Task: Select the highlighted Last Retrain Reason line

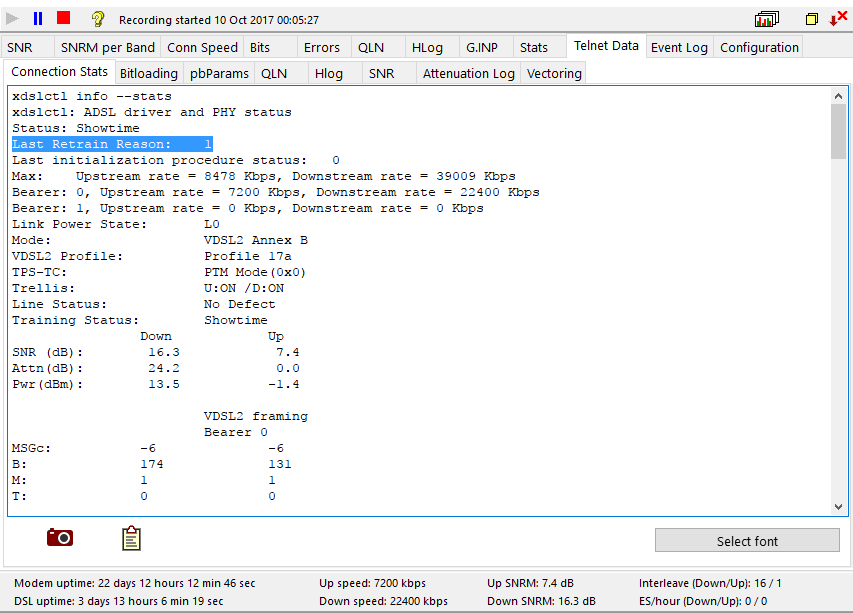Action: 112,144
